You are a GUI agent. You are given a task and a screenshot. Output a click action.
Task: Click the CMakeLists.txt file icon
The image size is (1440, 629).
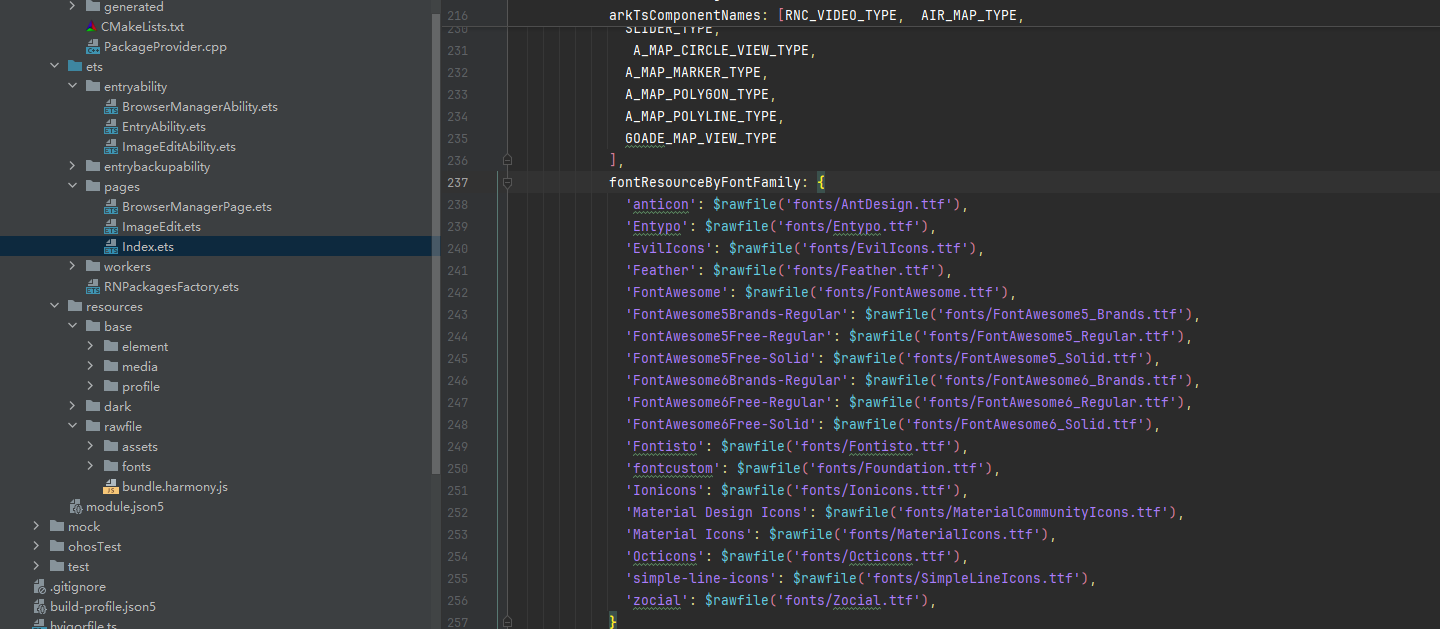(92, 27)
